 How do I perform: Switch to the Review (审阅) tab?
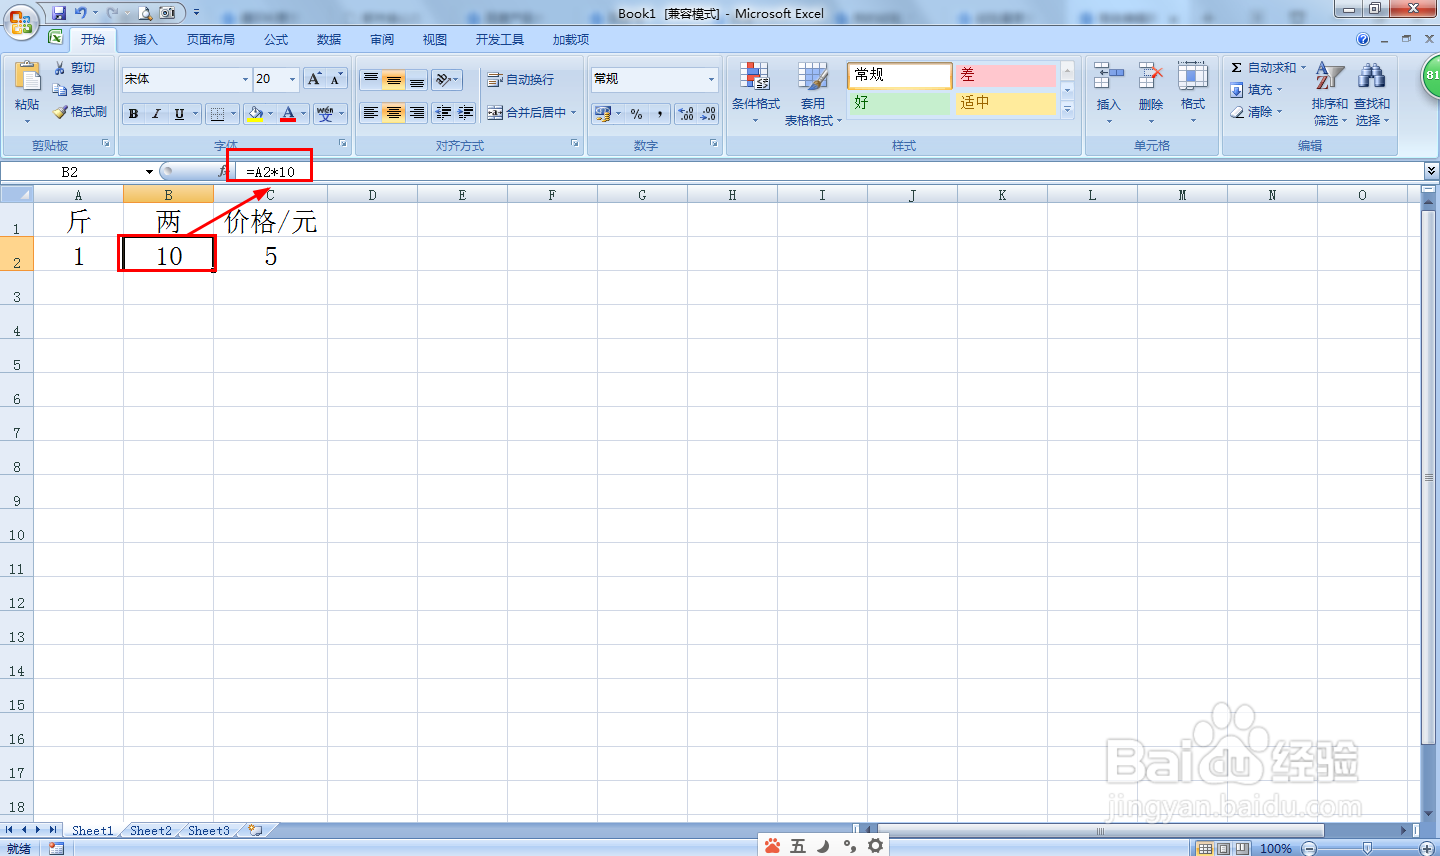coord(382,40)
